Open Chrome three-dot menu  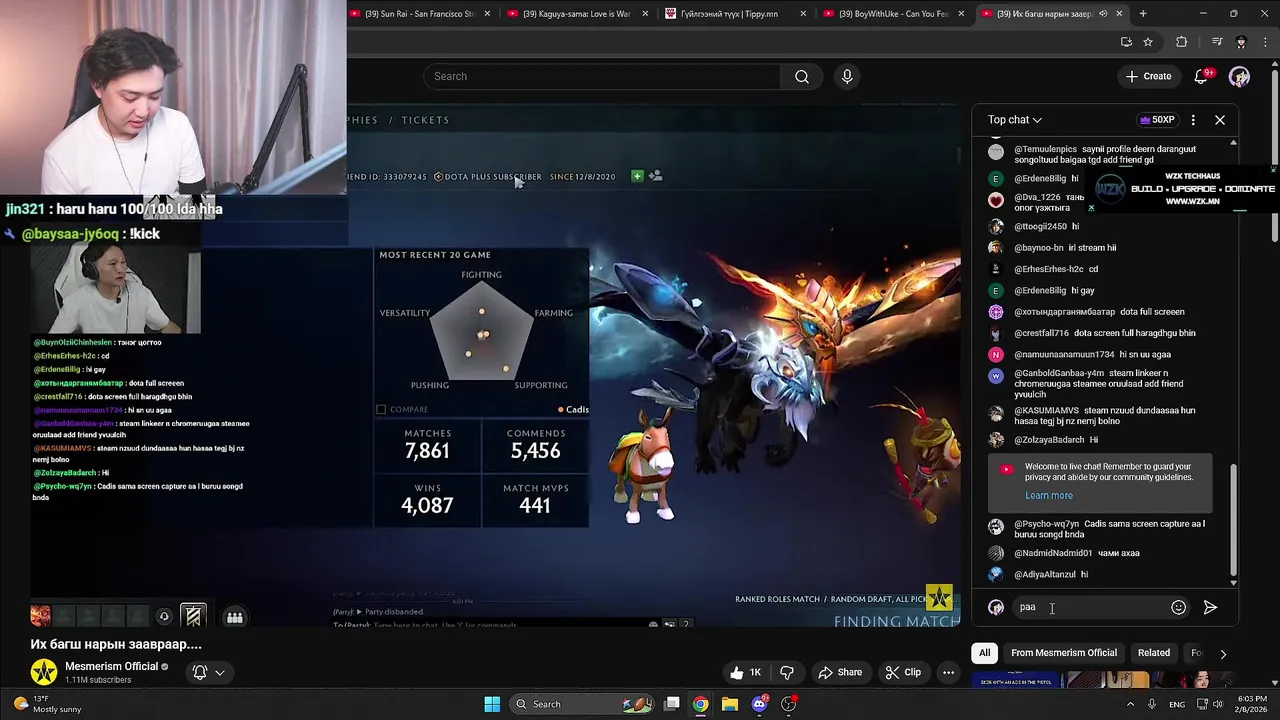tap(1264, 42)
